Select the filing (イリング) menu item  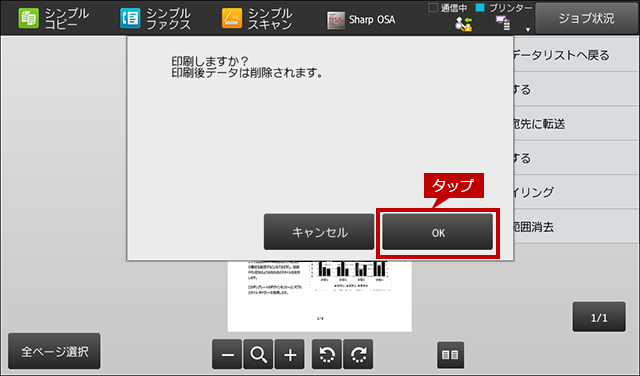click(x=576, y=192)
